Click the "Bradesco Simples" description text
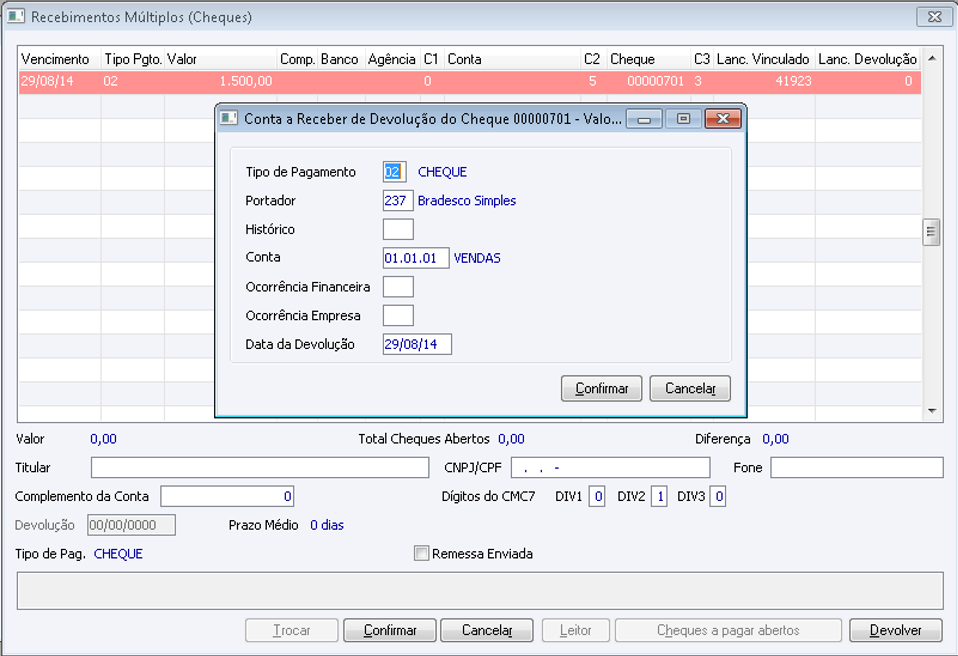Screen dimensions: 958x656 tap(467, 200)
